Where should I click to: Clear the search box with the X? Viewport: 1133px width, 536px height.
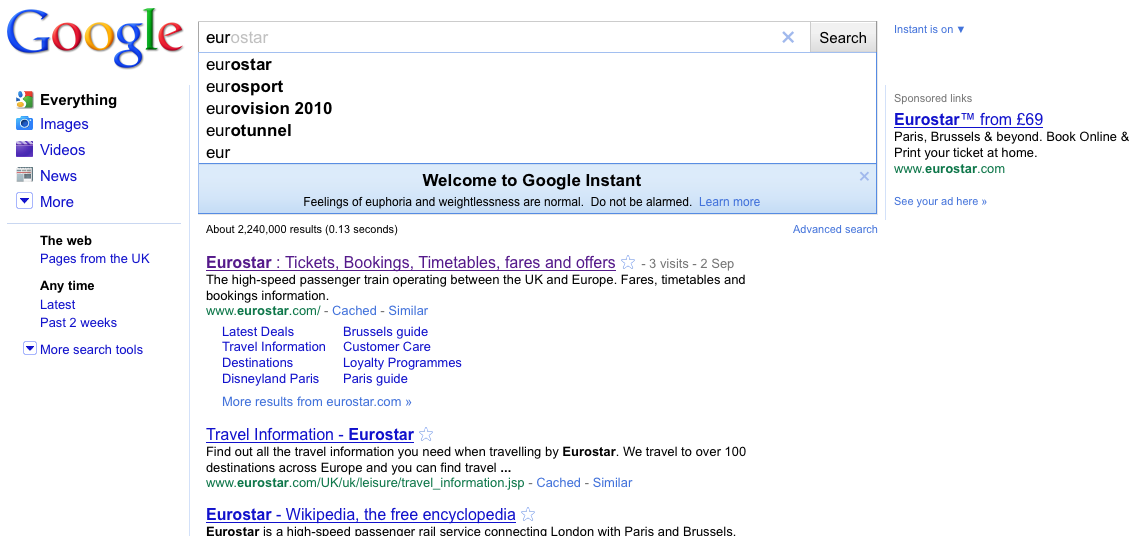[788, 38]
